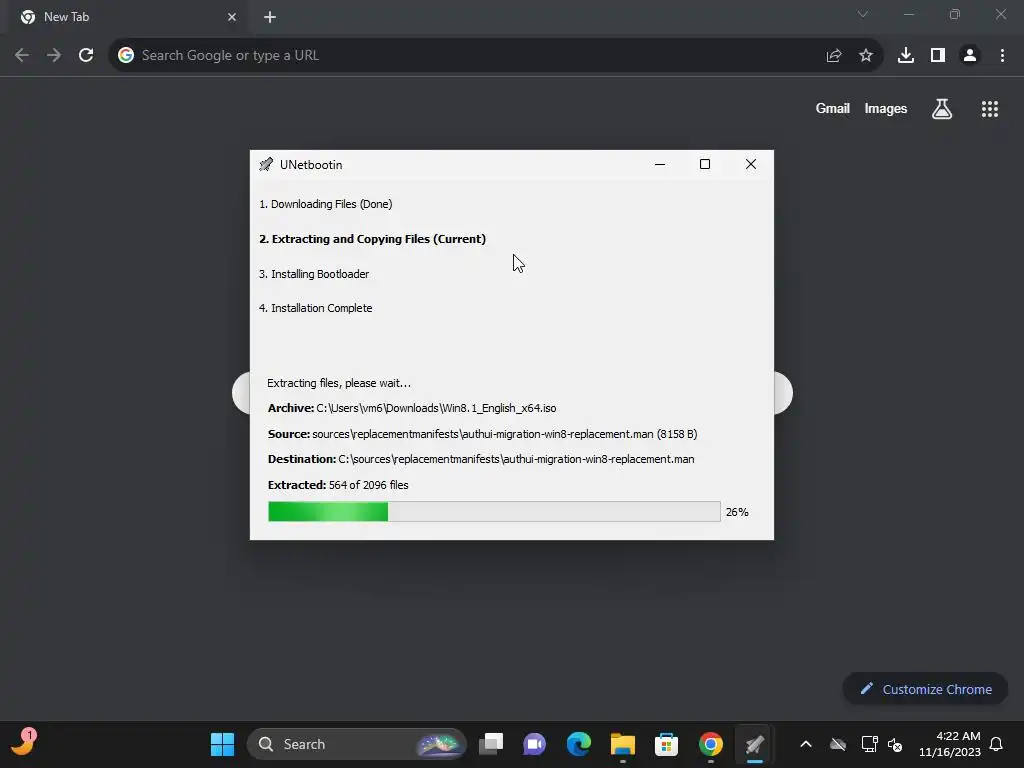Screen dimensions: 1024x768
Task: Minimize the UNetbootin window
Action: pos(660,165)
